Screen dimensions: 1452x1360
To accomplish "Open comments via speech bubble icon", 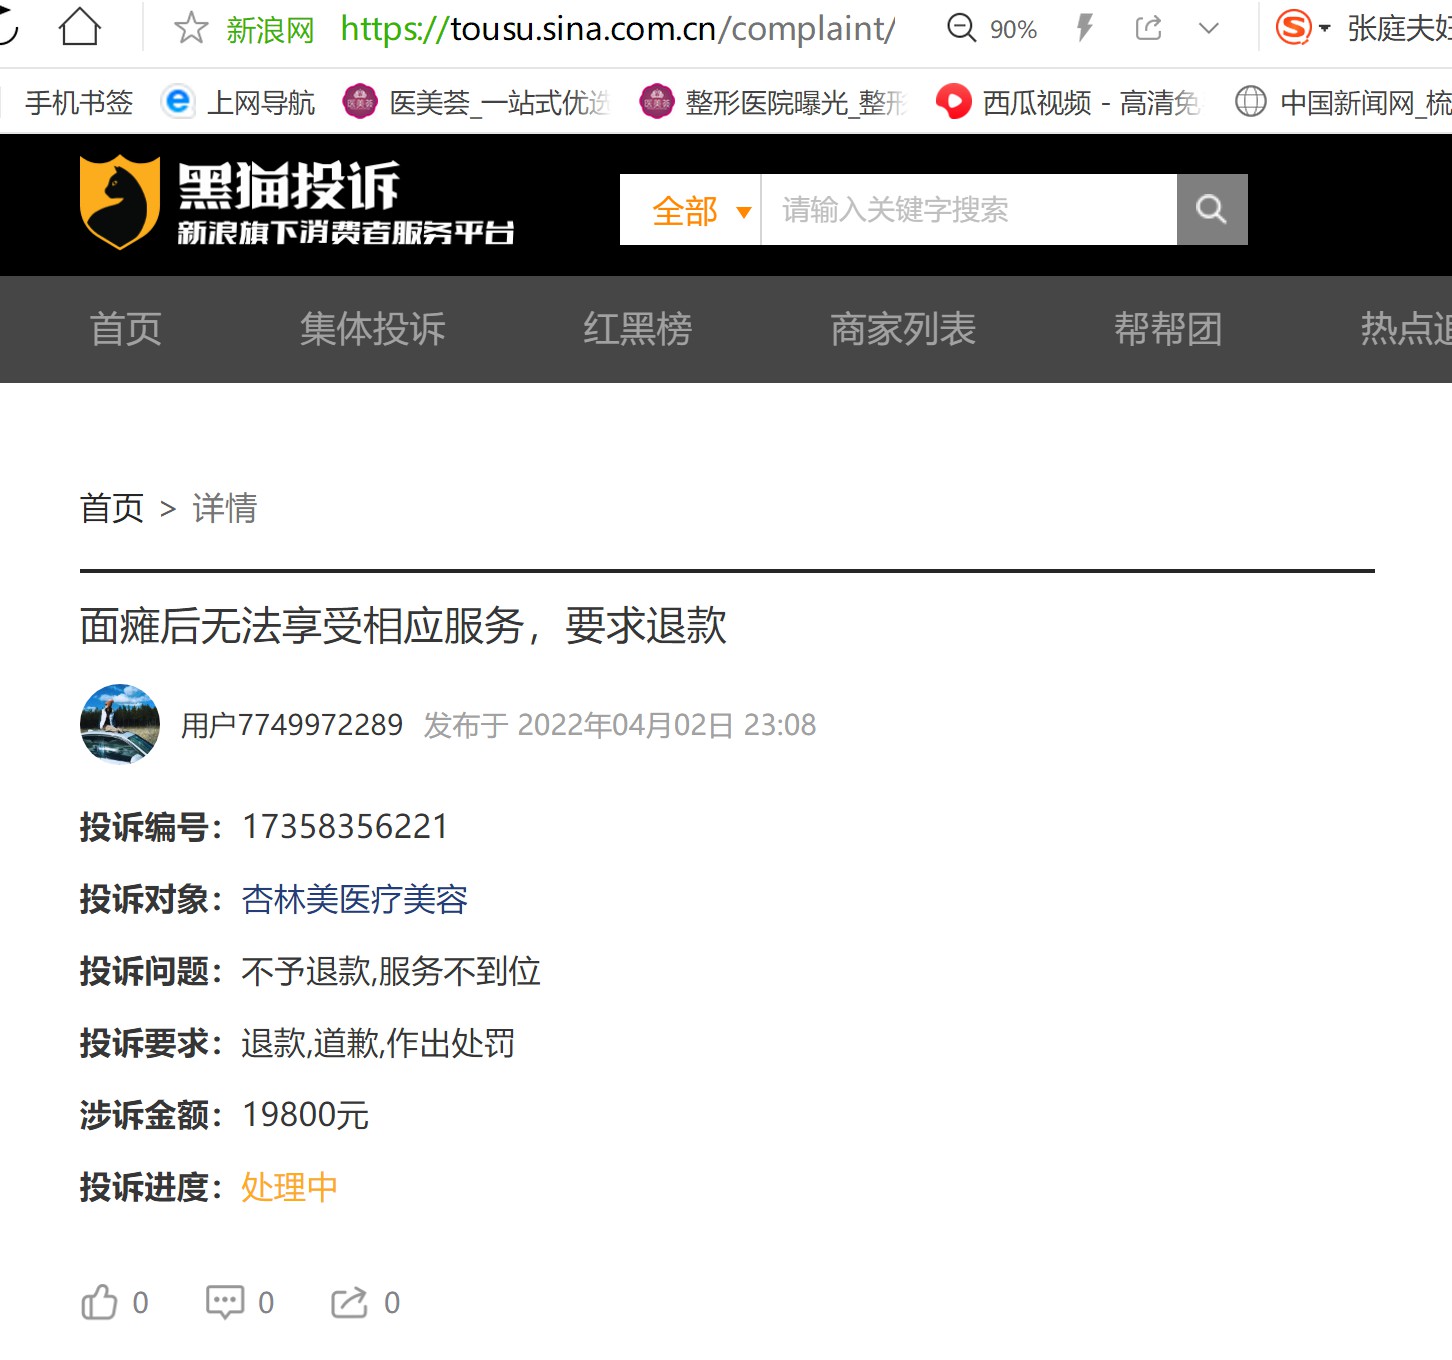I will coord(225,1302).
